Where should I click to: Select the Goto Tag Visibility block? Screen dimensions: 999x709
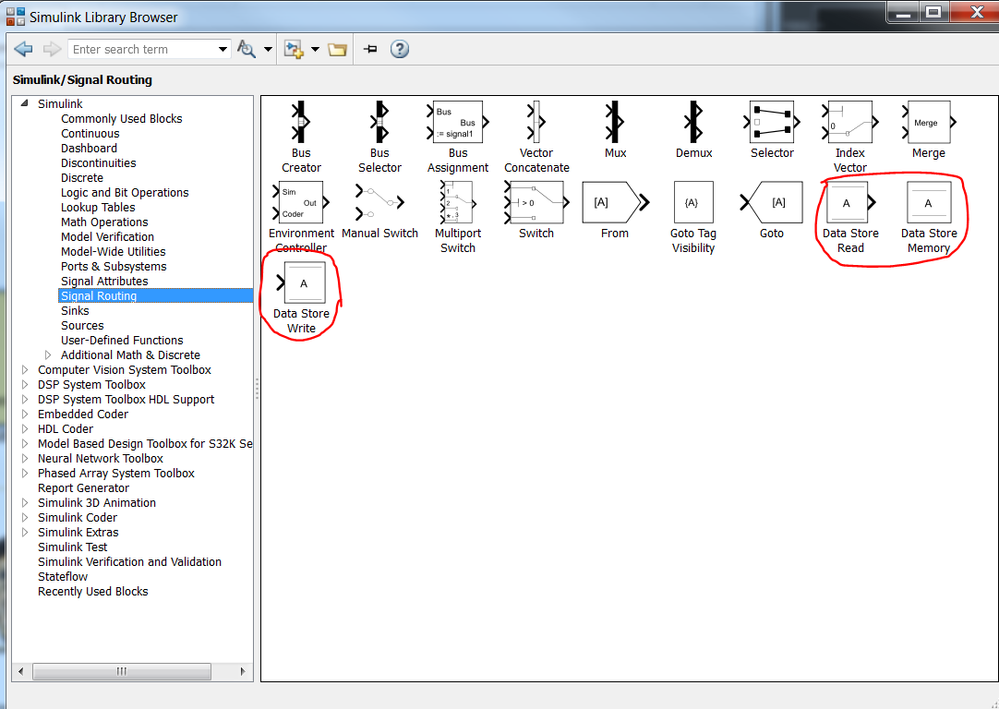693,203
